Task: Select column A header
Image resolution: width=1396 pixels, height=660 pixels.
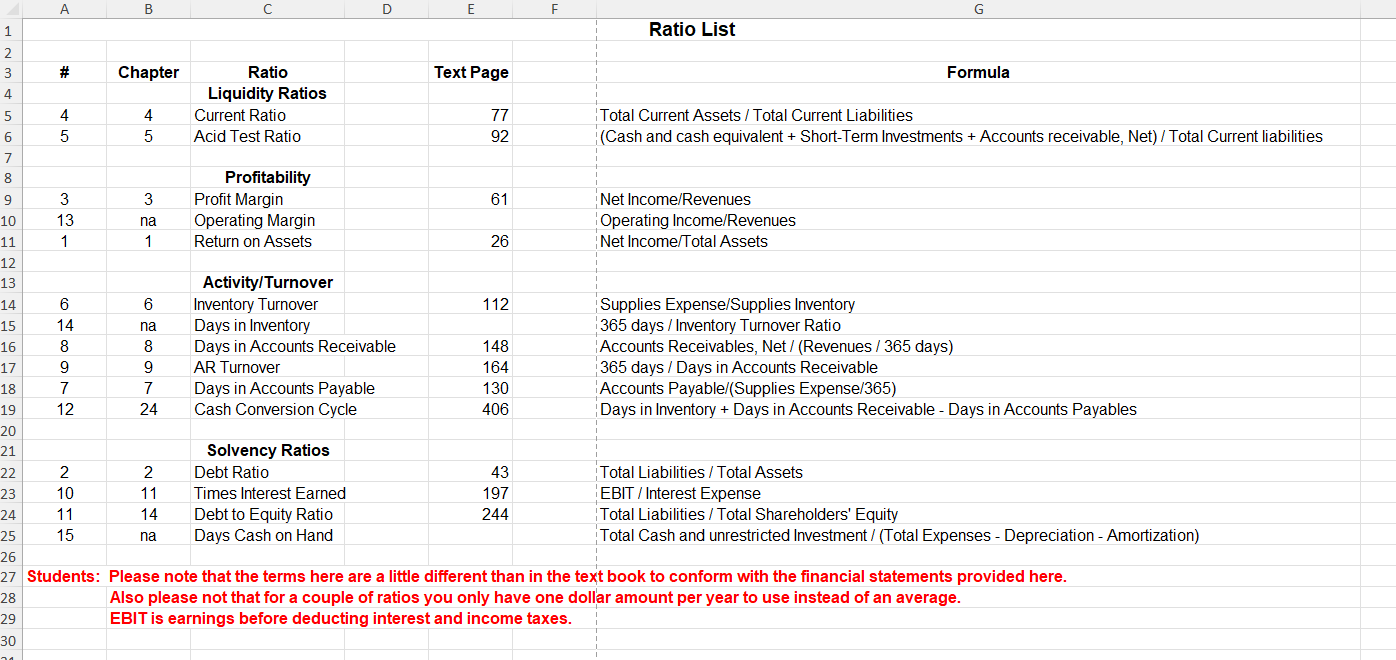Action: coord(64,9)
